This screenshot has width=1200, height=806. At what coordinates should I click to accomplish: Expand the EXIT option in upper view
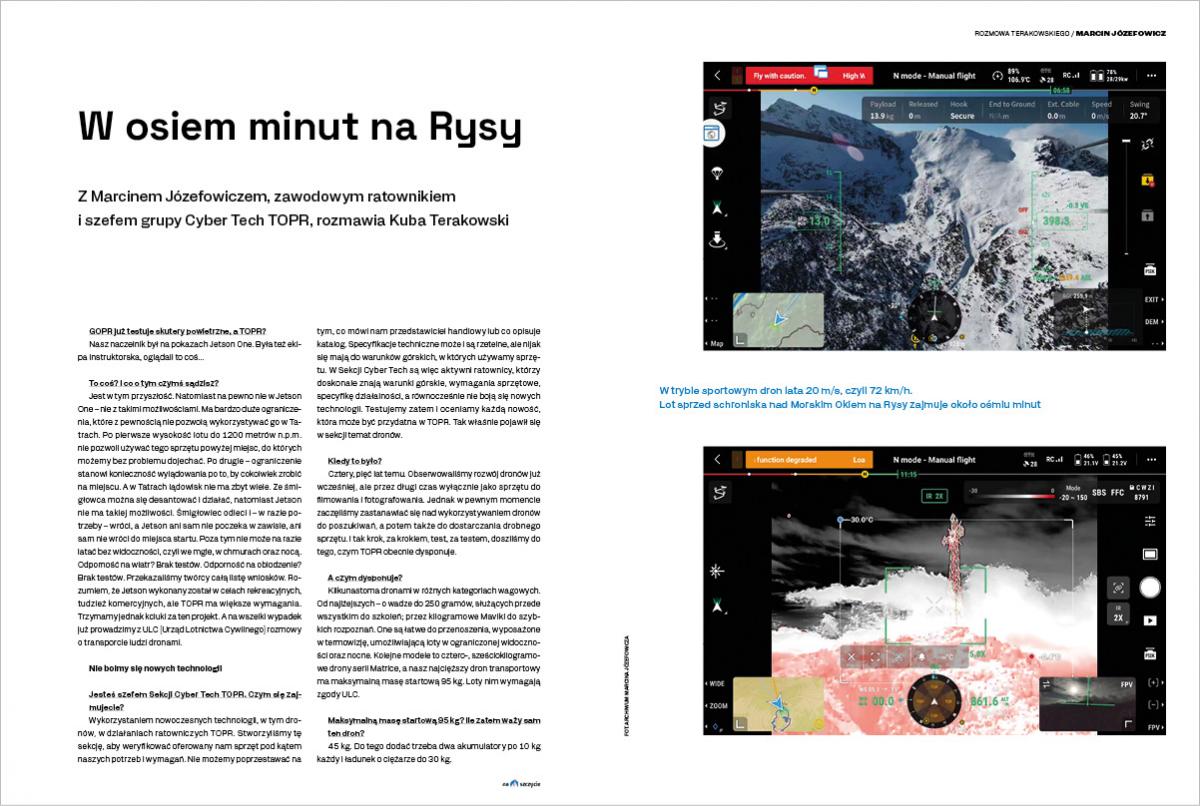click(1152, 299)
